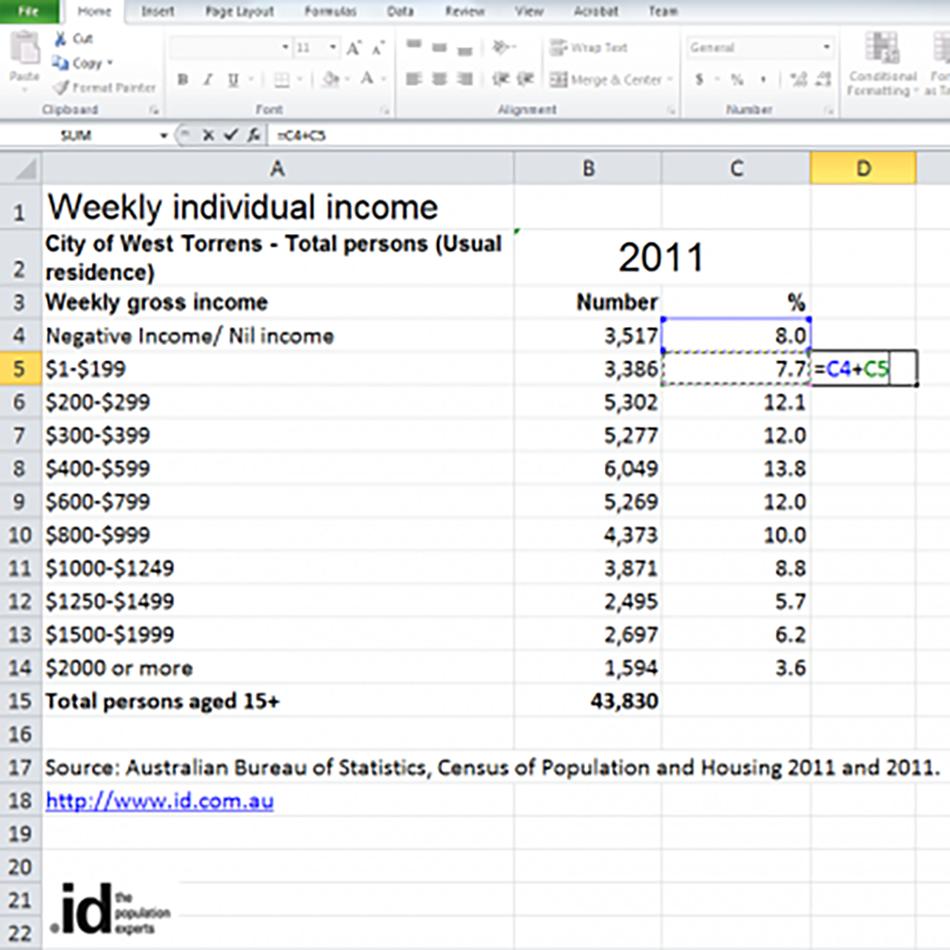Screen dimensions: 950x950
Task: Toggle Merge & Center
Action: click(x=606, y=79)
